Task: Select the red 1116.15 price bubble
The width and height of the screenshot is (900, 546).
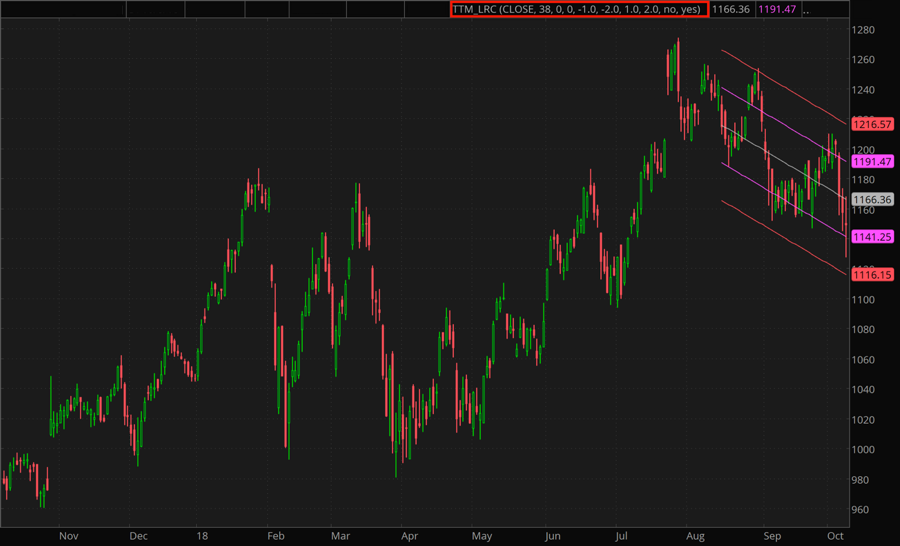Action: tap(872, 274)
